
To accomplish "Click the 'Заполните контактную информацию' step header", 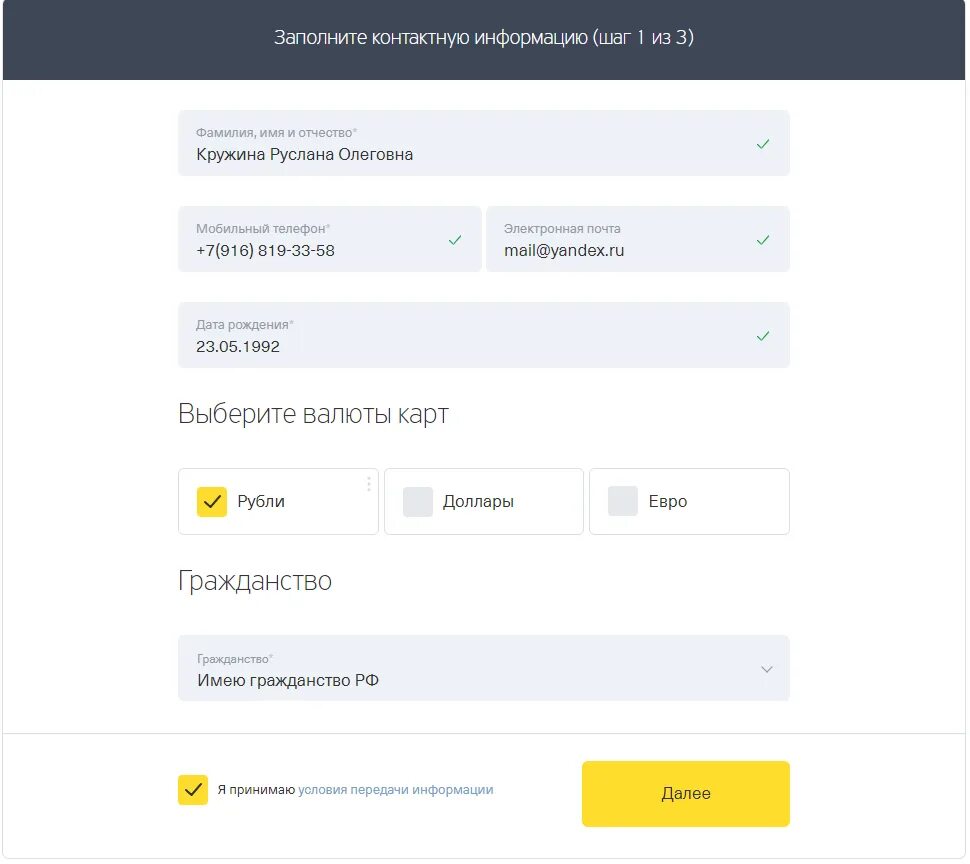I will (x=484, y=38).
